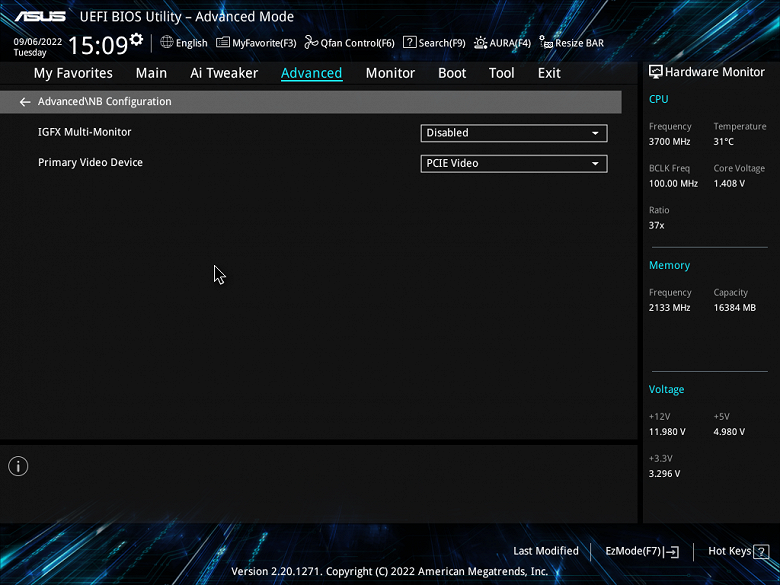
Task: Click the 37x ratio value
Action: point(656,225)
